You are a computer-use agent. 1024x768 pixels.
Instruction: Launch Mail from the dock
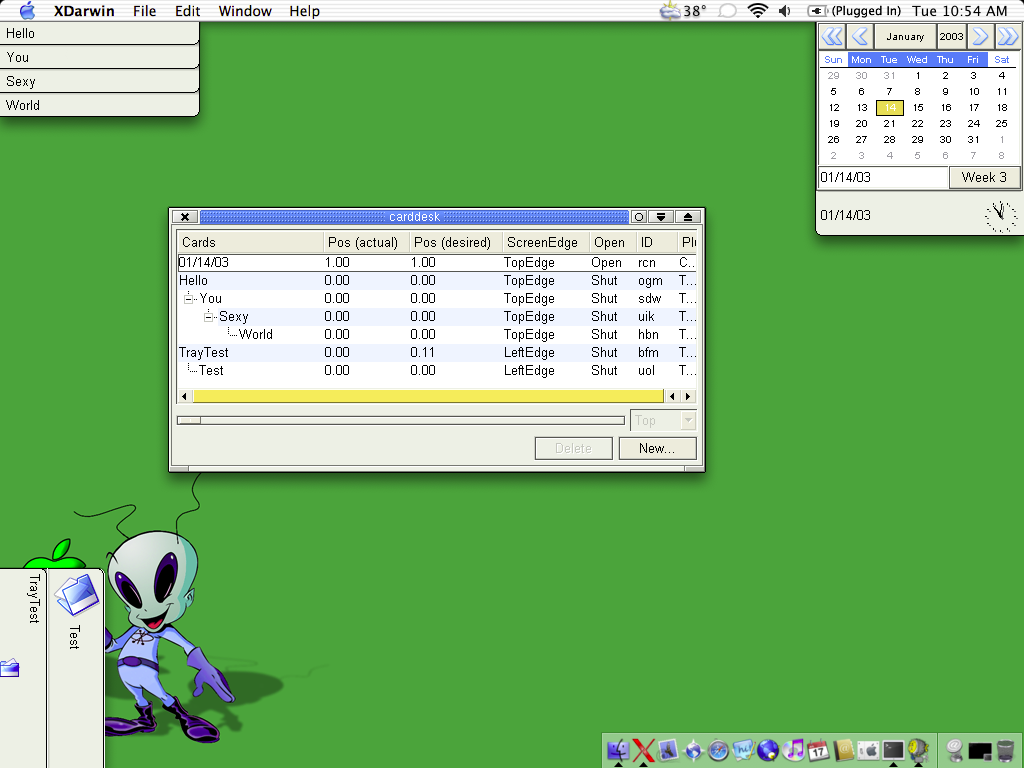(668, 750)
